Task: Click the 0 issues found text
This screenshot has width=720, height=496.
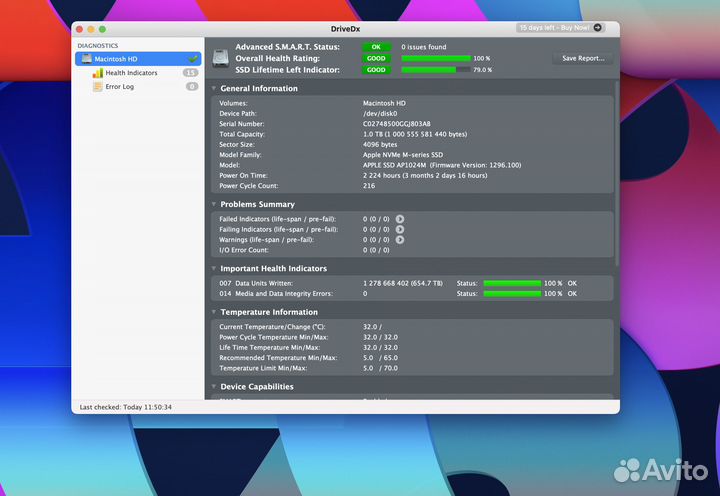Action: click(x=424, y=47)
